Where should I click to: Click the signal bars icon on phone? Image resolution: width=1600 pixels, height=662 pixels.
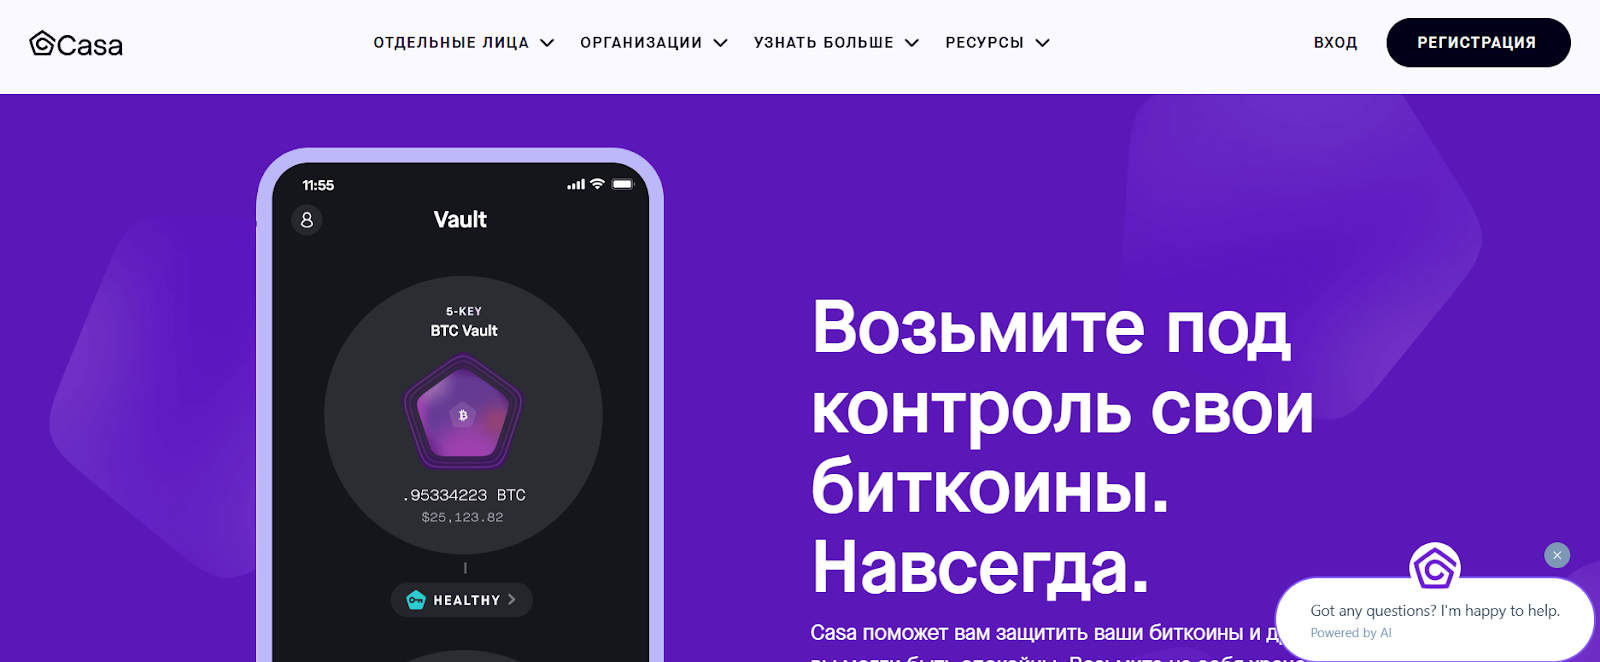tap(576, 185)
